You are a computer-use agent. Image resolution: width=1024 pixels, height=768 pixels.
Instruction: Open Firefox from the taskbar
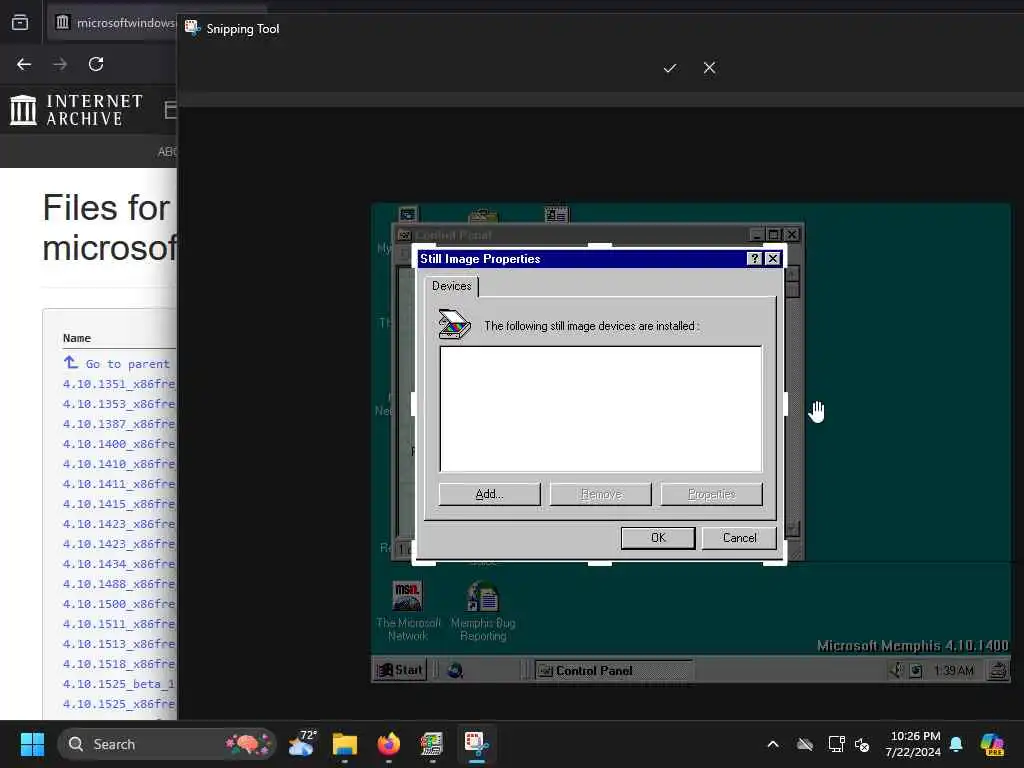[x=389, y=744]
